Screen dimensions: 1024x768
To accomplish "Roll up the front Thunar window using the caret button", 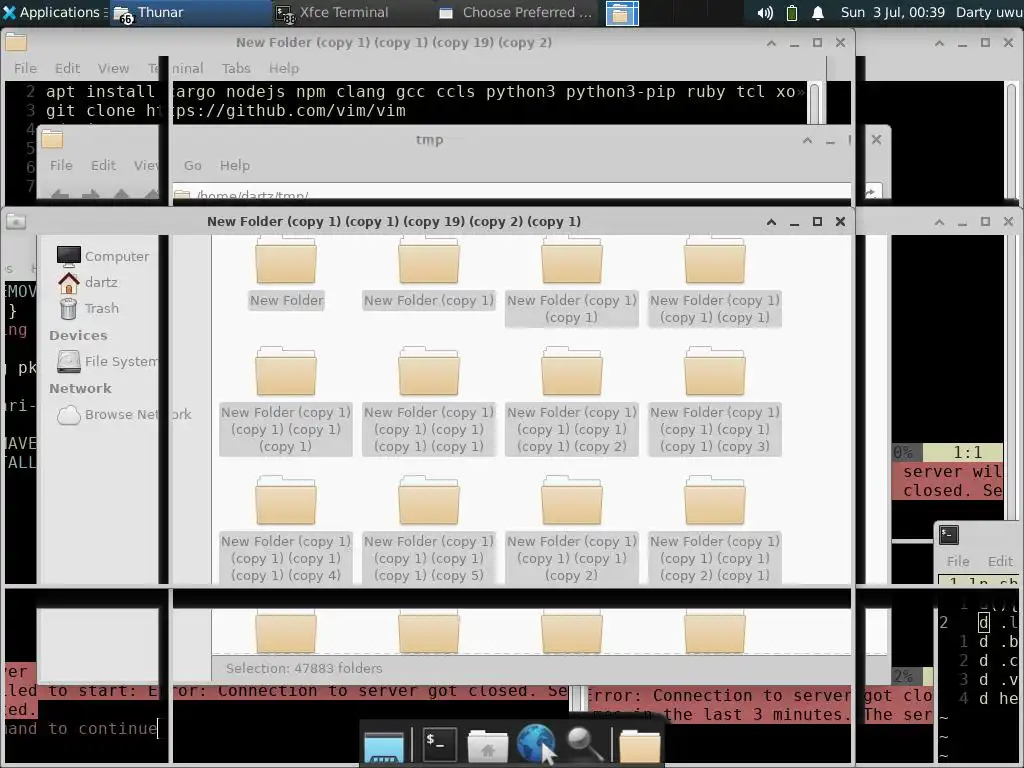I will point(771,222).
